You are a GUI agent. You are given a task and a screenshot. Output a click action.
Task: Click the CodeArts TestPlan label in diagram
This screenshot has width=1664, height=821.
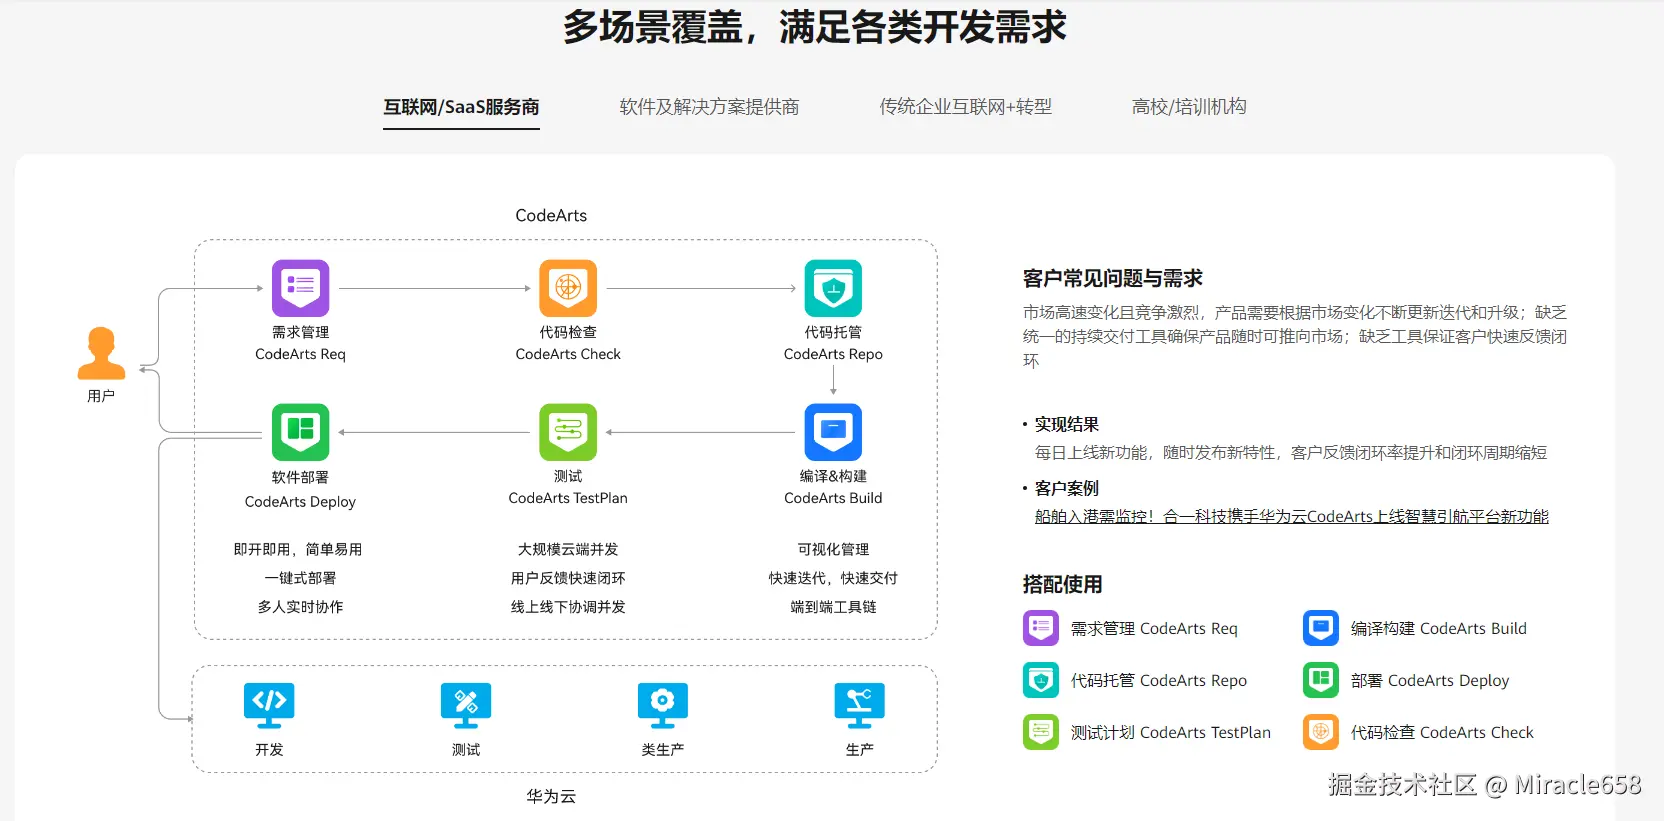tap(568, 498)
